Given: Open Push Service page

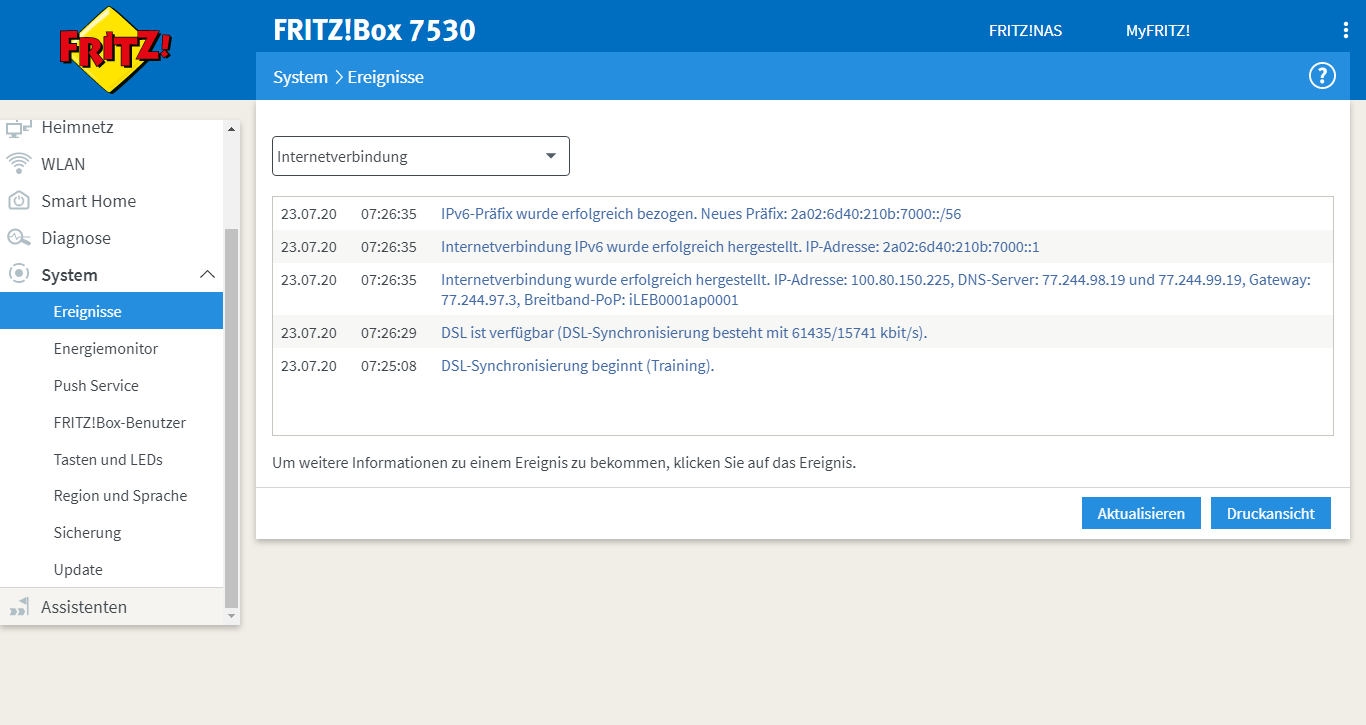Looking at the screenshot, I should 96,386.
